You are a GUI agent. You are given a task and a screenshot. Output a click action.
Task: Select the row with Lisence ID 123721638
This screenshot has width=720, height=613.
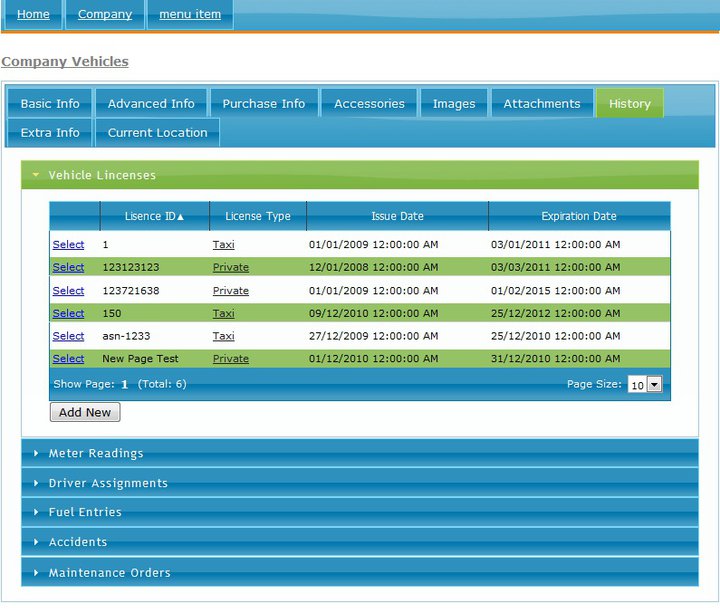(68, 290)
